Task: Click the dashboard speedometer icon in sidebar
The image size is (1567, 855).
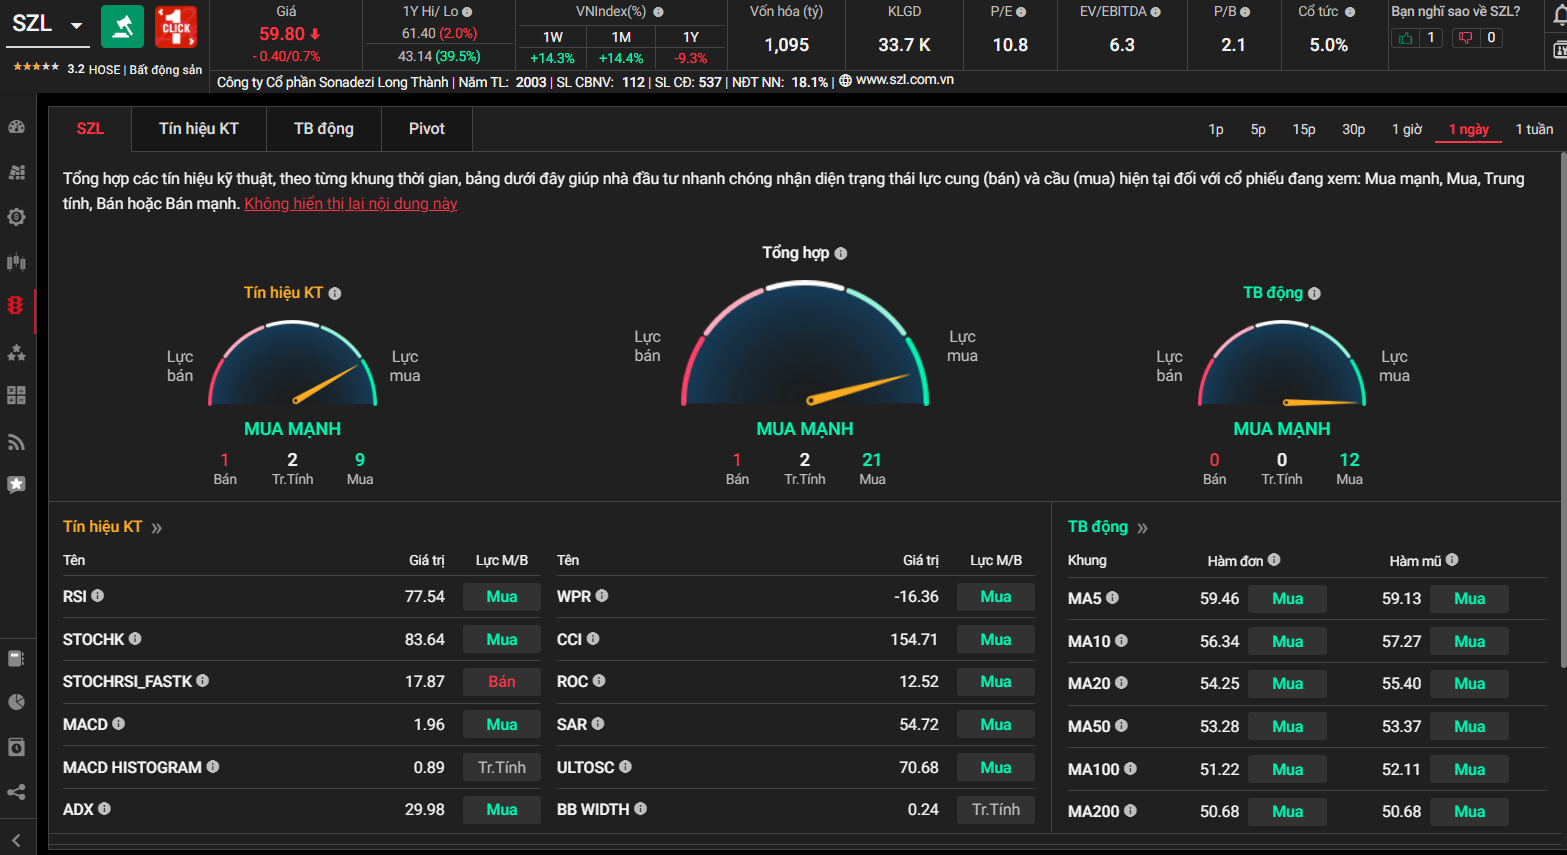Action: pyautogui.click(x=16, y=127)
